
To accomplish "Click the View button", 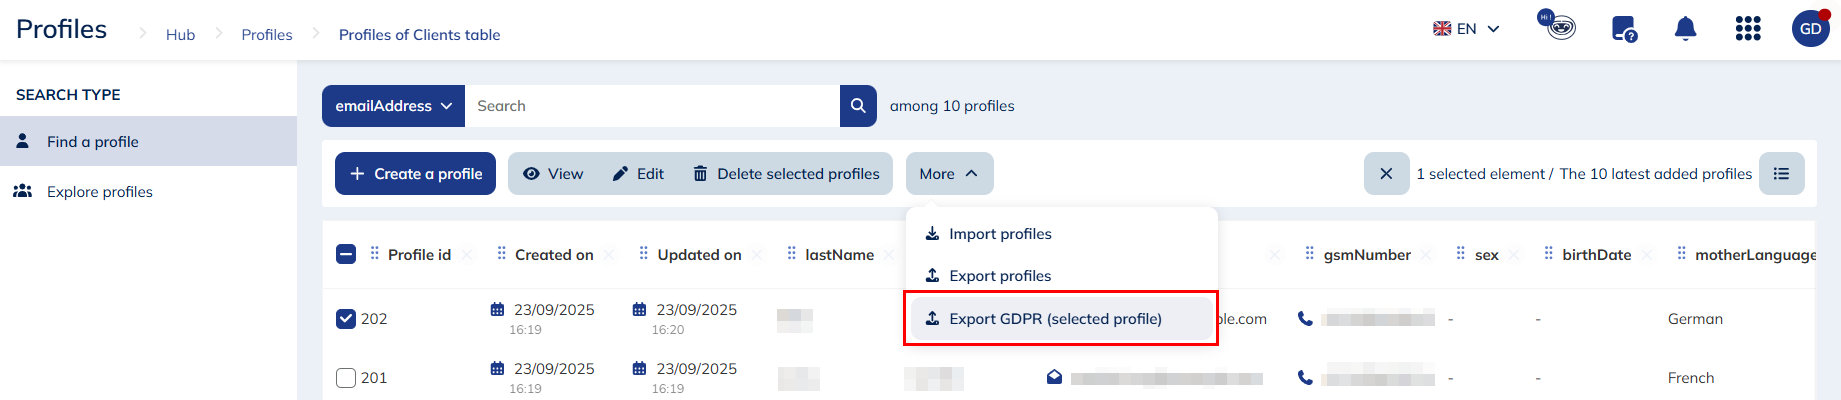I will (553, 174).
